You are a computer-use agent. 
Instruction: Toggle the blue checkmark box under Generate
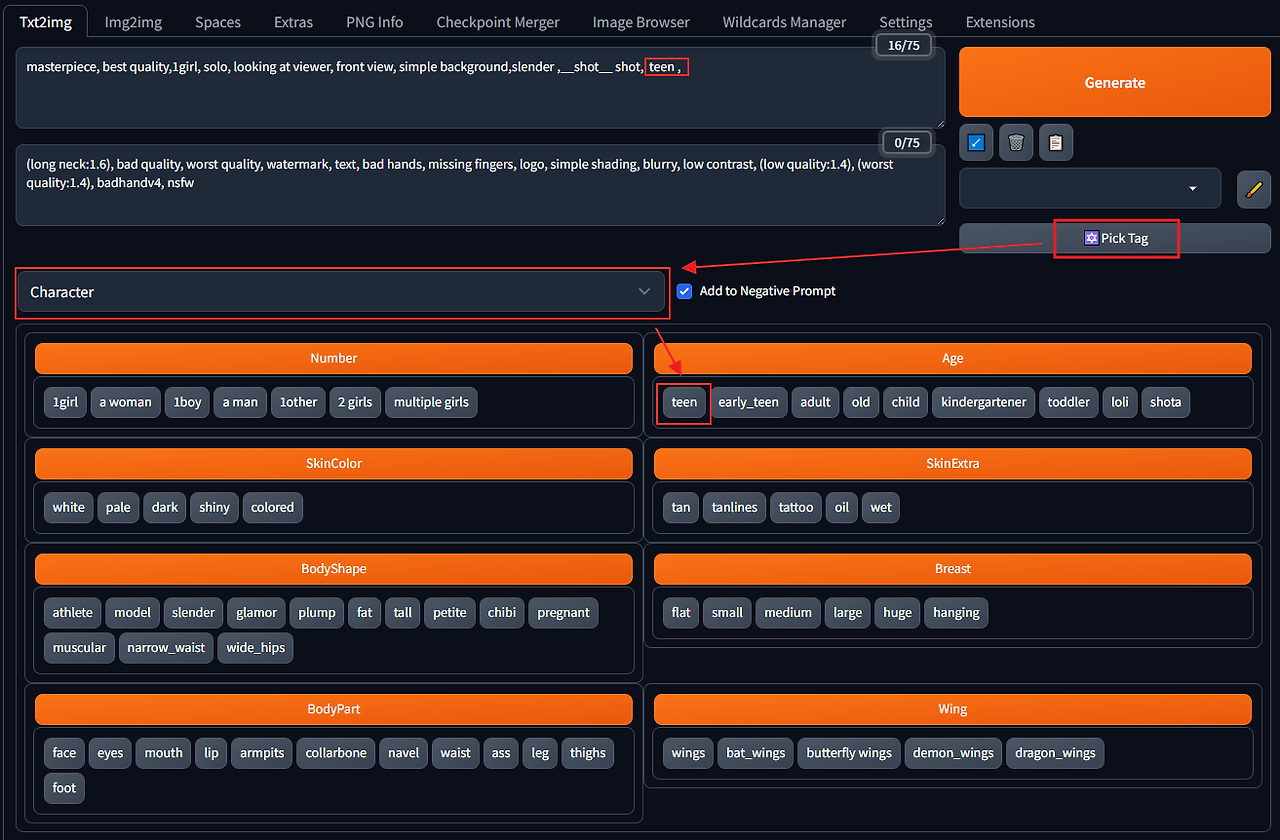(976, 143)
